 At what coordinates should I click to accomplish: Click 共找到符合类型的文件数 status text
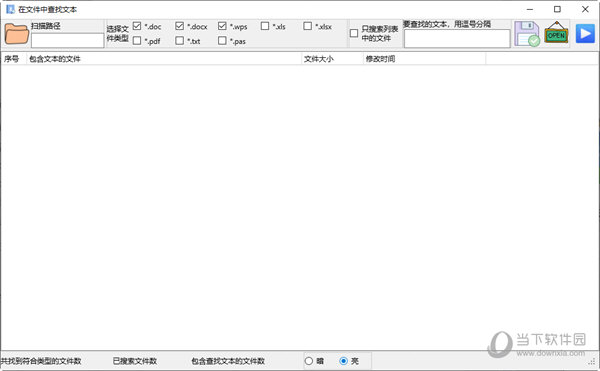click(41, 361)
